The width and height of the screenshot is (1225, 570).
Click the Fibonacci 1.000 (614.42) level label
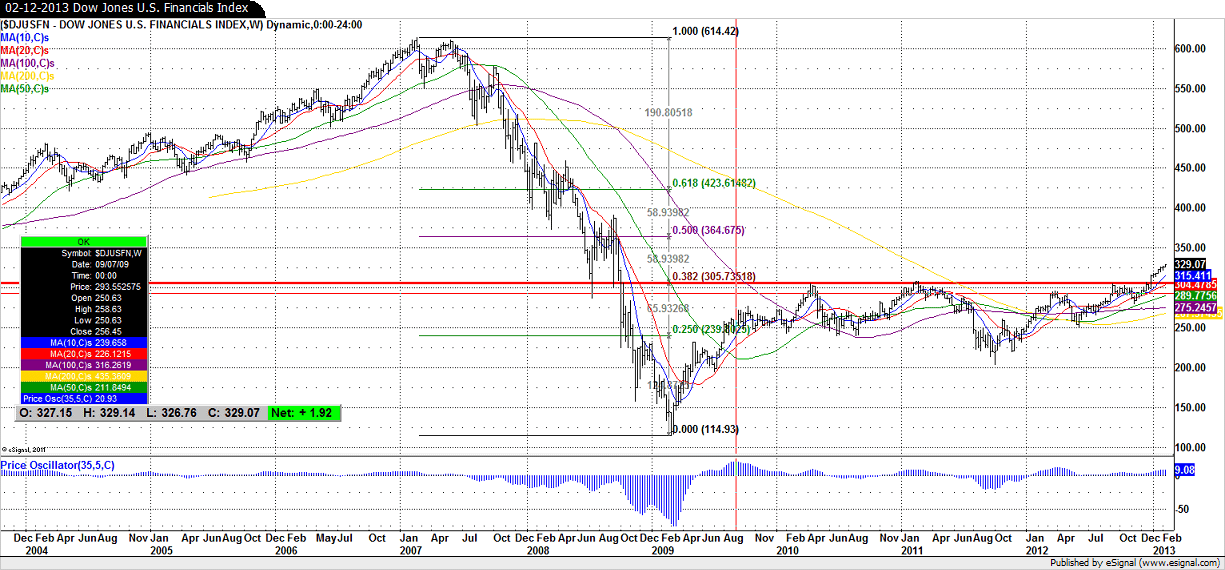tap(706, 32)
